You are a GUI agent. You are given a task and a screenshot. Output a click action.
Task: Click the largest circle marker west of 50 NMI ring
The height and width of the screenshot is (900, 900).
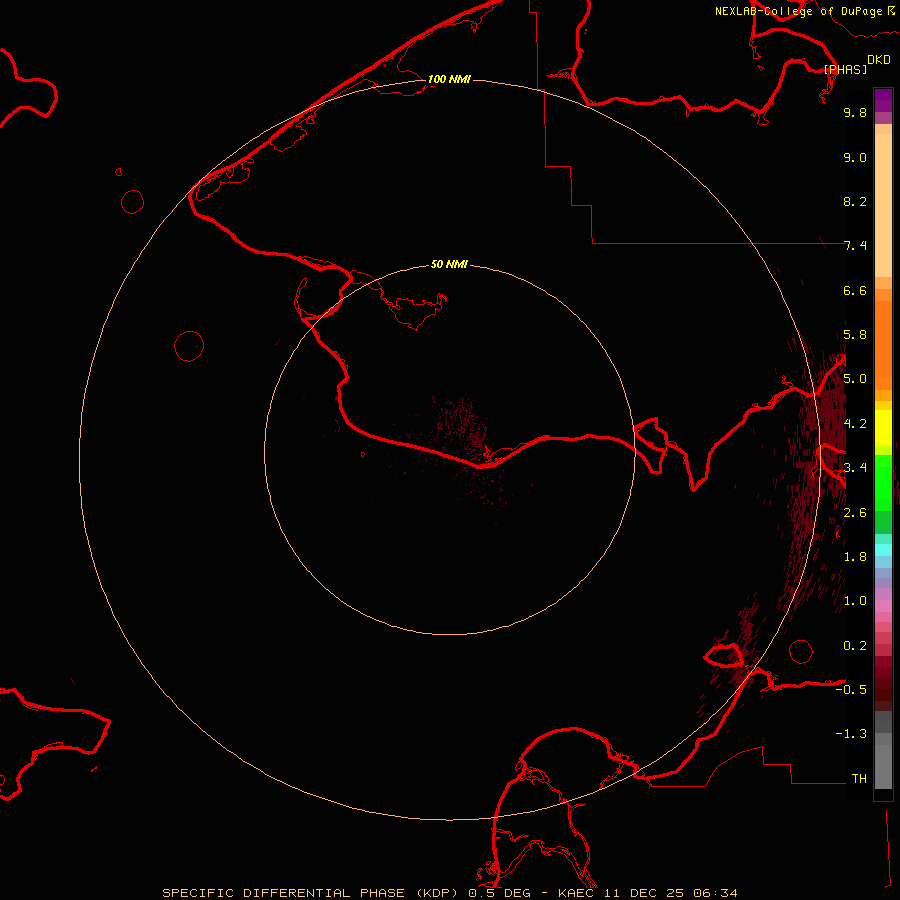pos(189,346)
